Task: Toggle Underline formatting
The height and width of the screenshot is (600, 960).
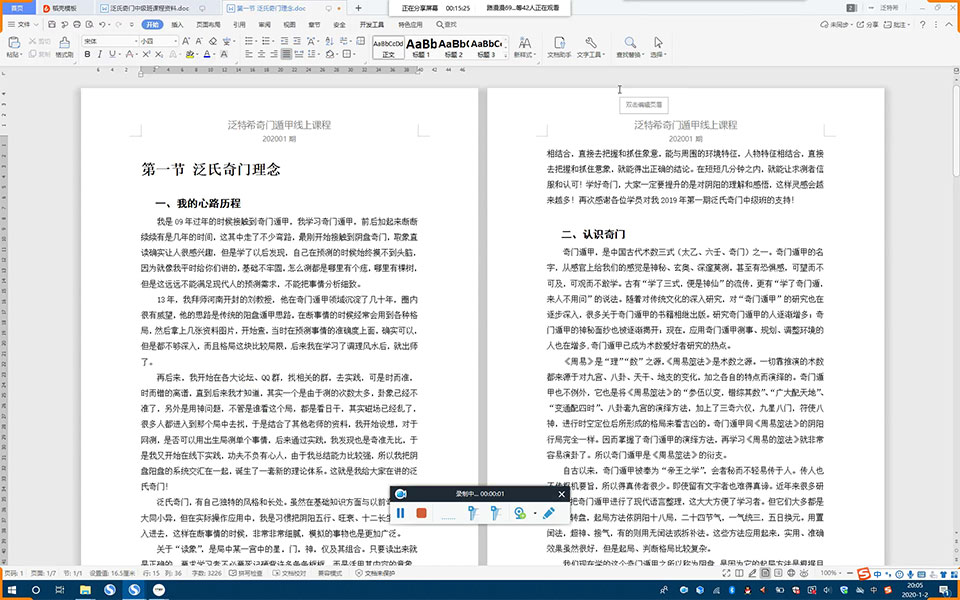Action: point(111,54)
